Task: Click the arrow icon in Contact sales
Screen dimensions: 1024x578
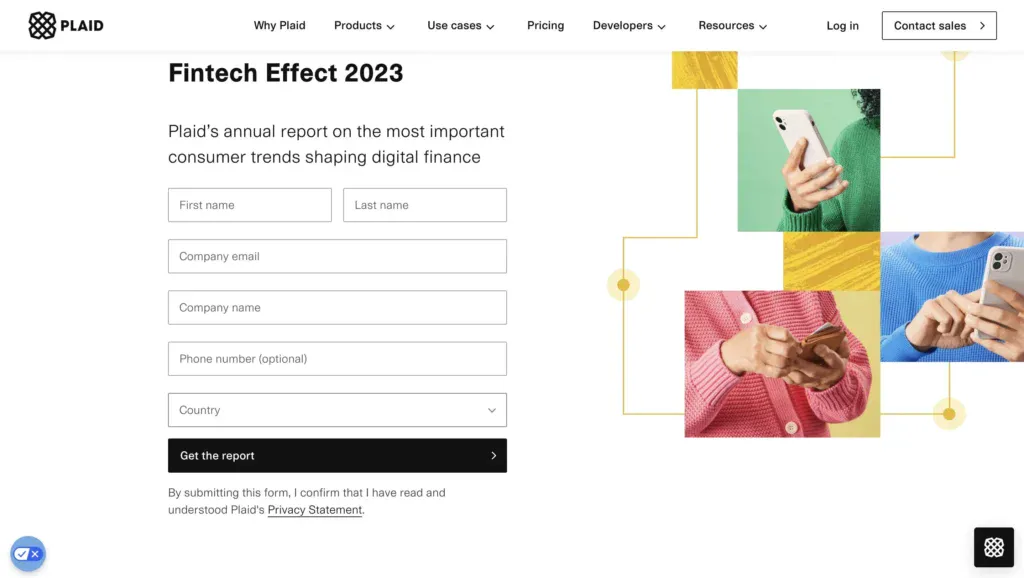Action: (x=982, y=25)
